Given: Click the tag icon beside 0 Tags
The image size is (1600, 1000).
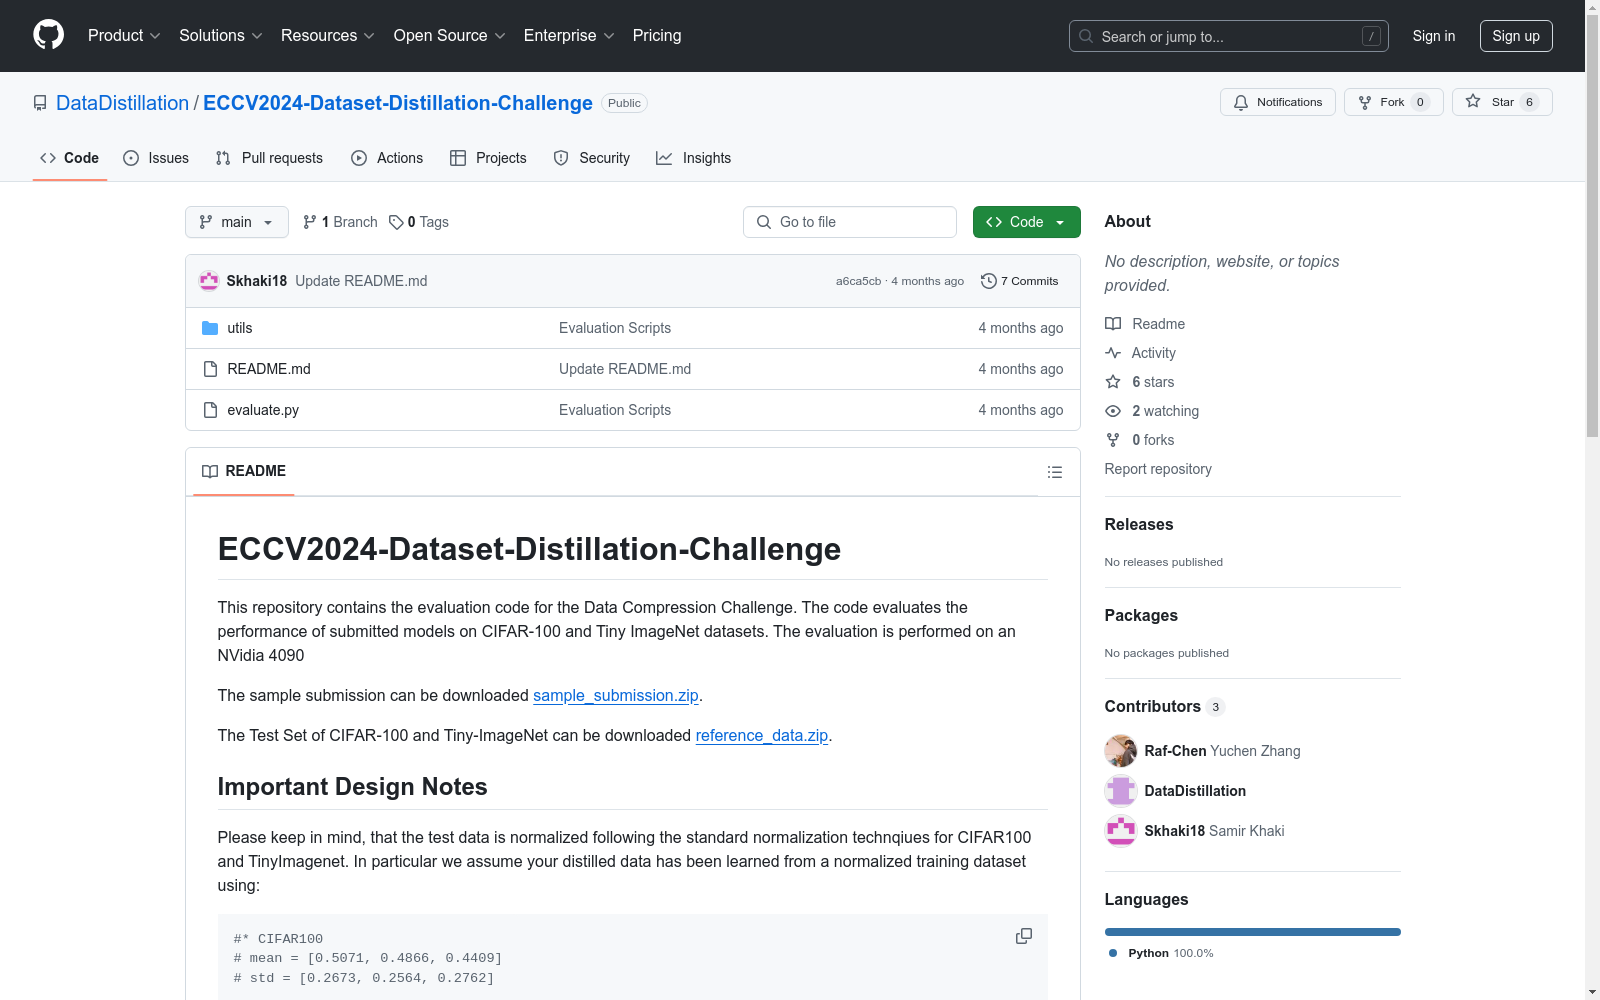Looking at the screenshot, I should coord(396,222).
